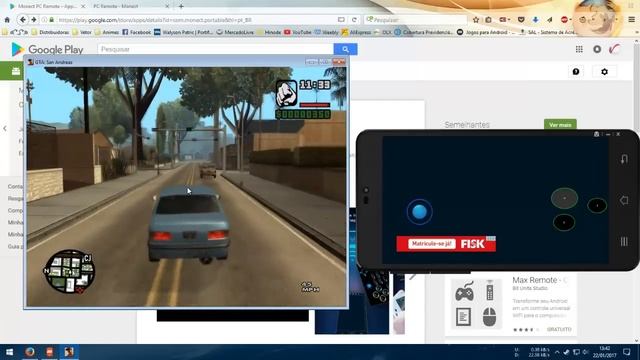Open Animes bookmark folder

point(106,32)
